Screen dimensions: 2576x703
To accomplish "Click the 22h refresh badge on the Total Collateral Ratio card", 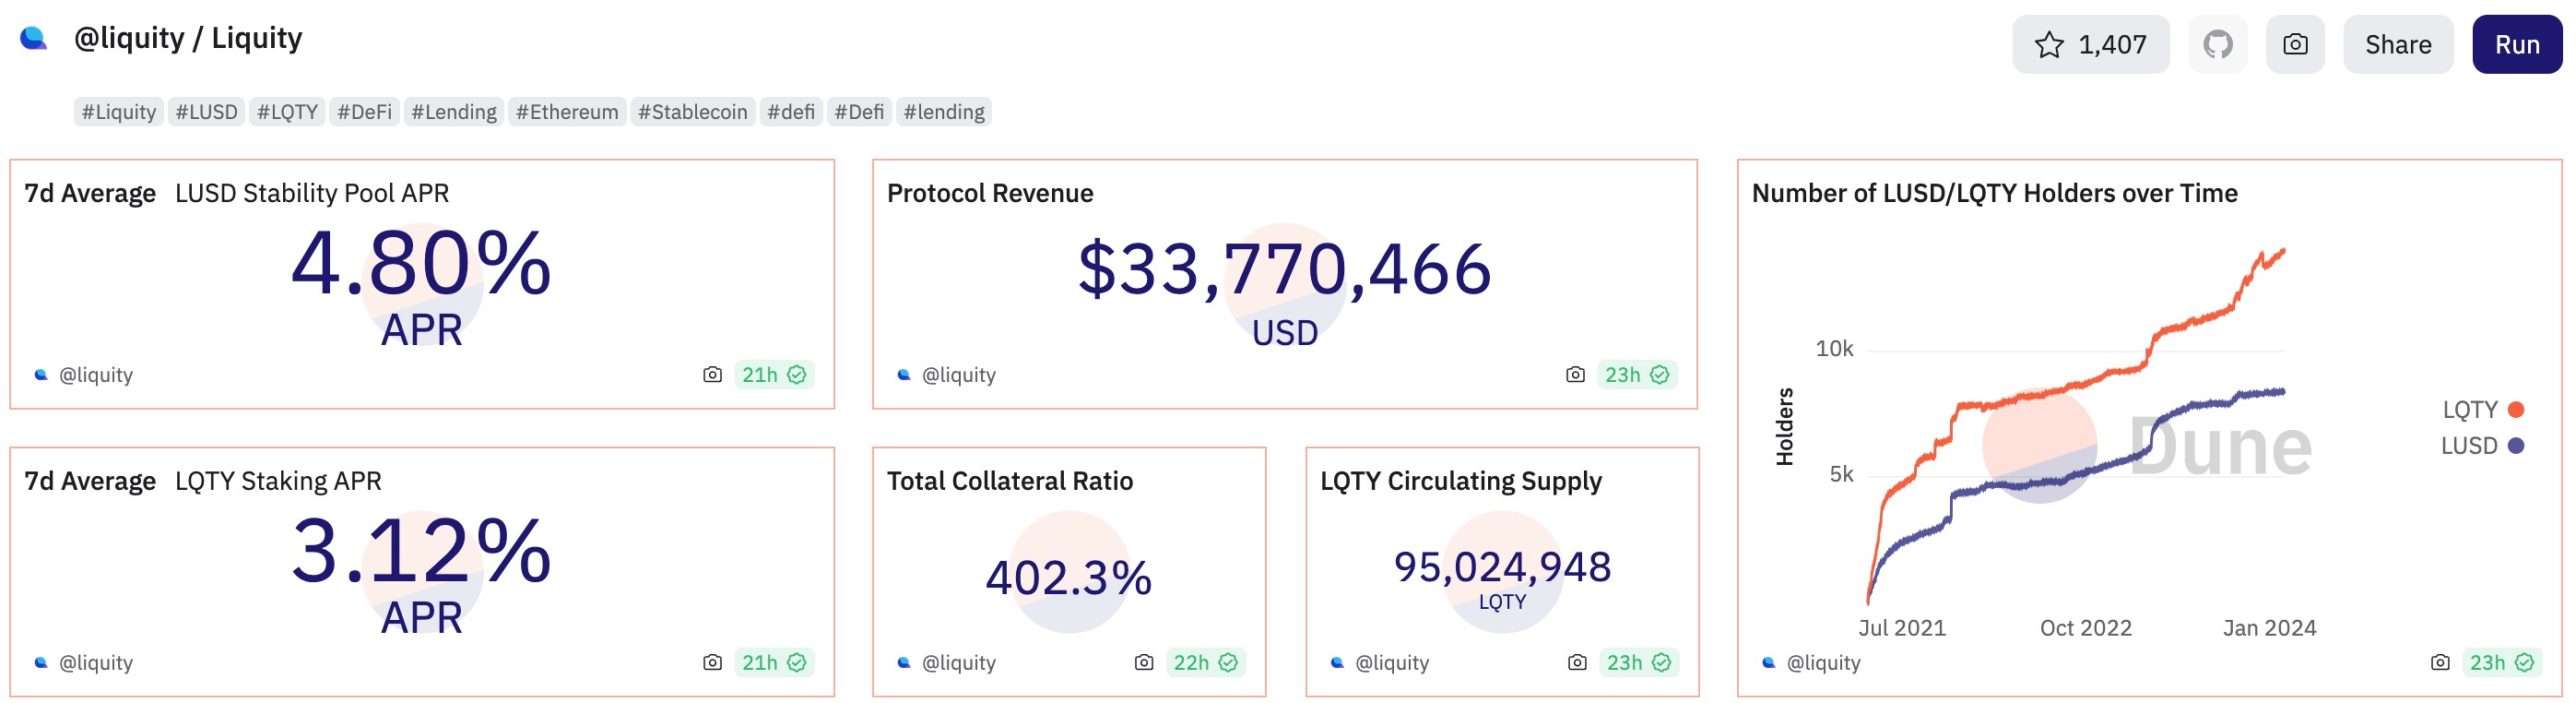I will [1206, 663].
